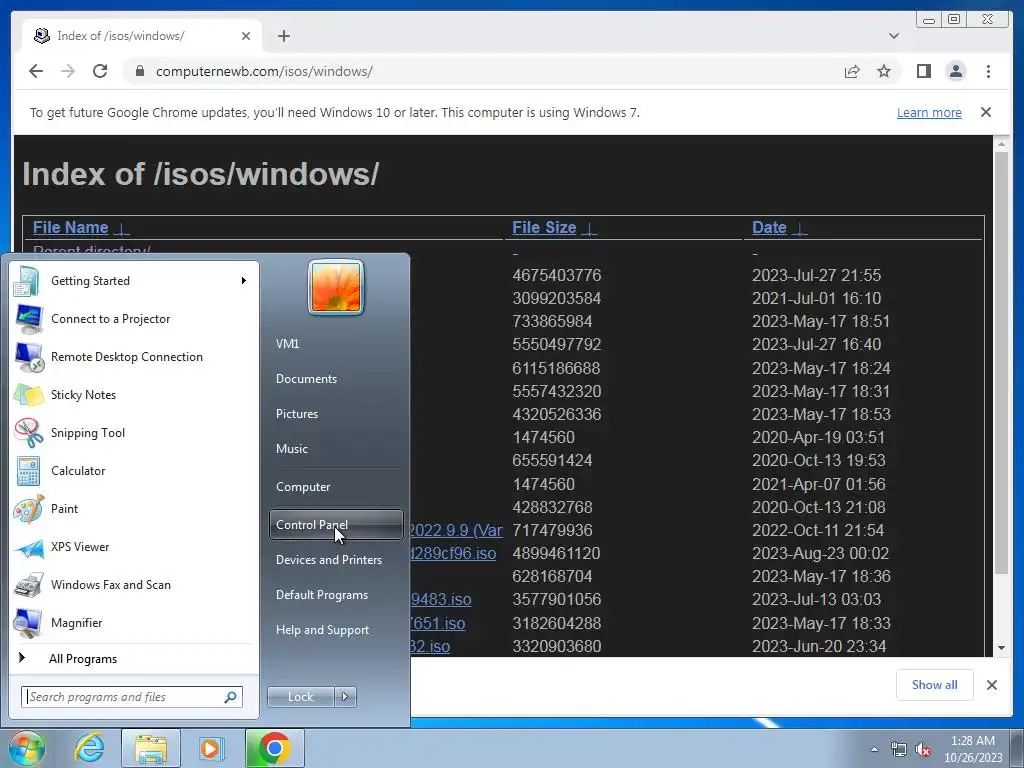Click the address bar URL
The height and width of the screenshot is (768, 1024).
pos(264,71)
